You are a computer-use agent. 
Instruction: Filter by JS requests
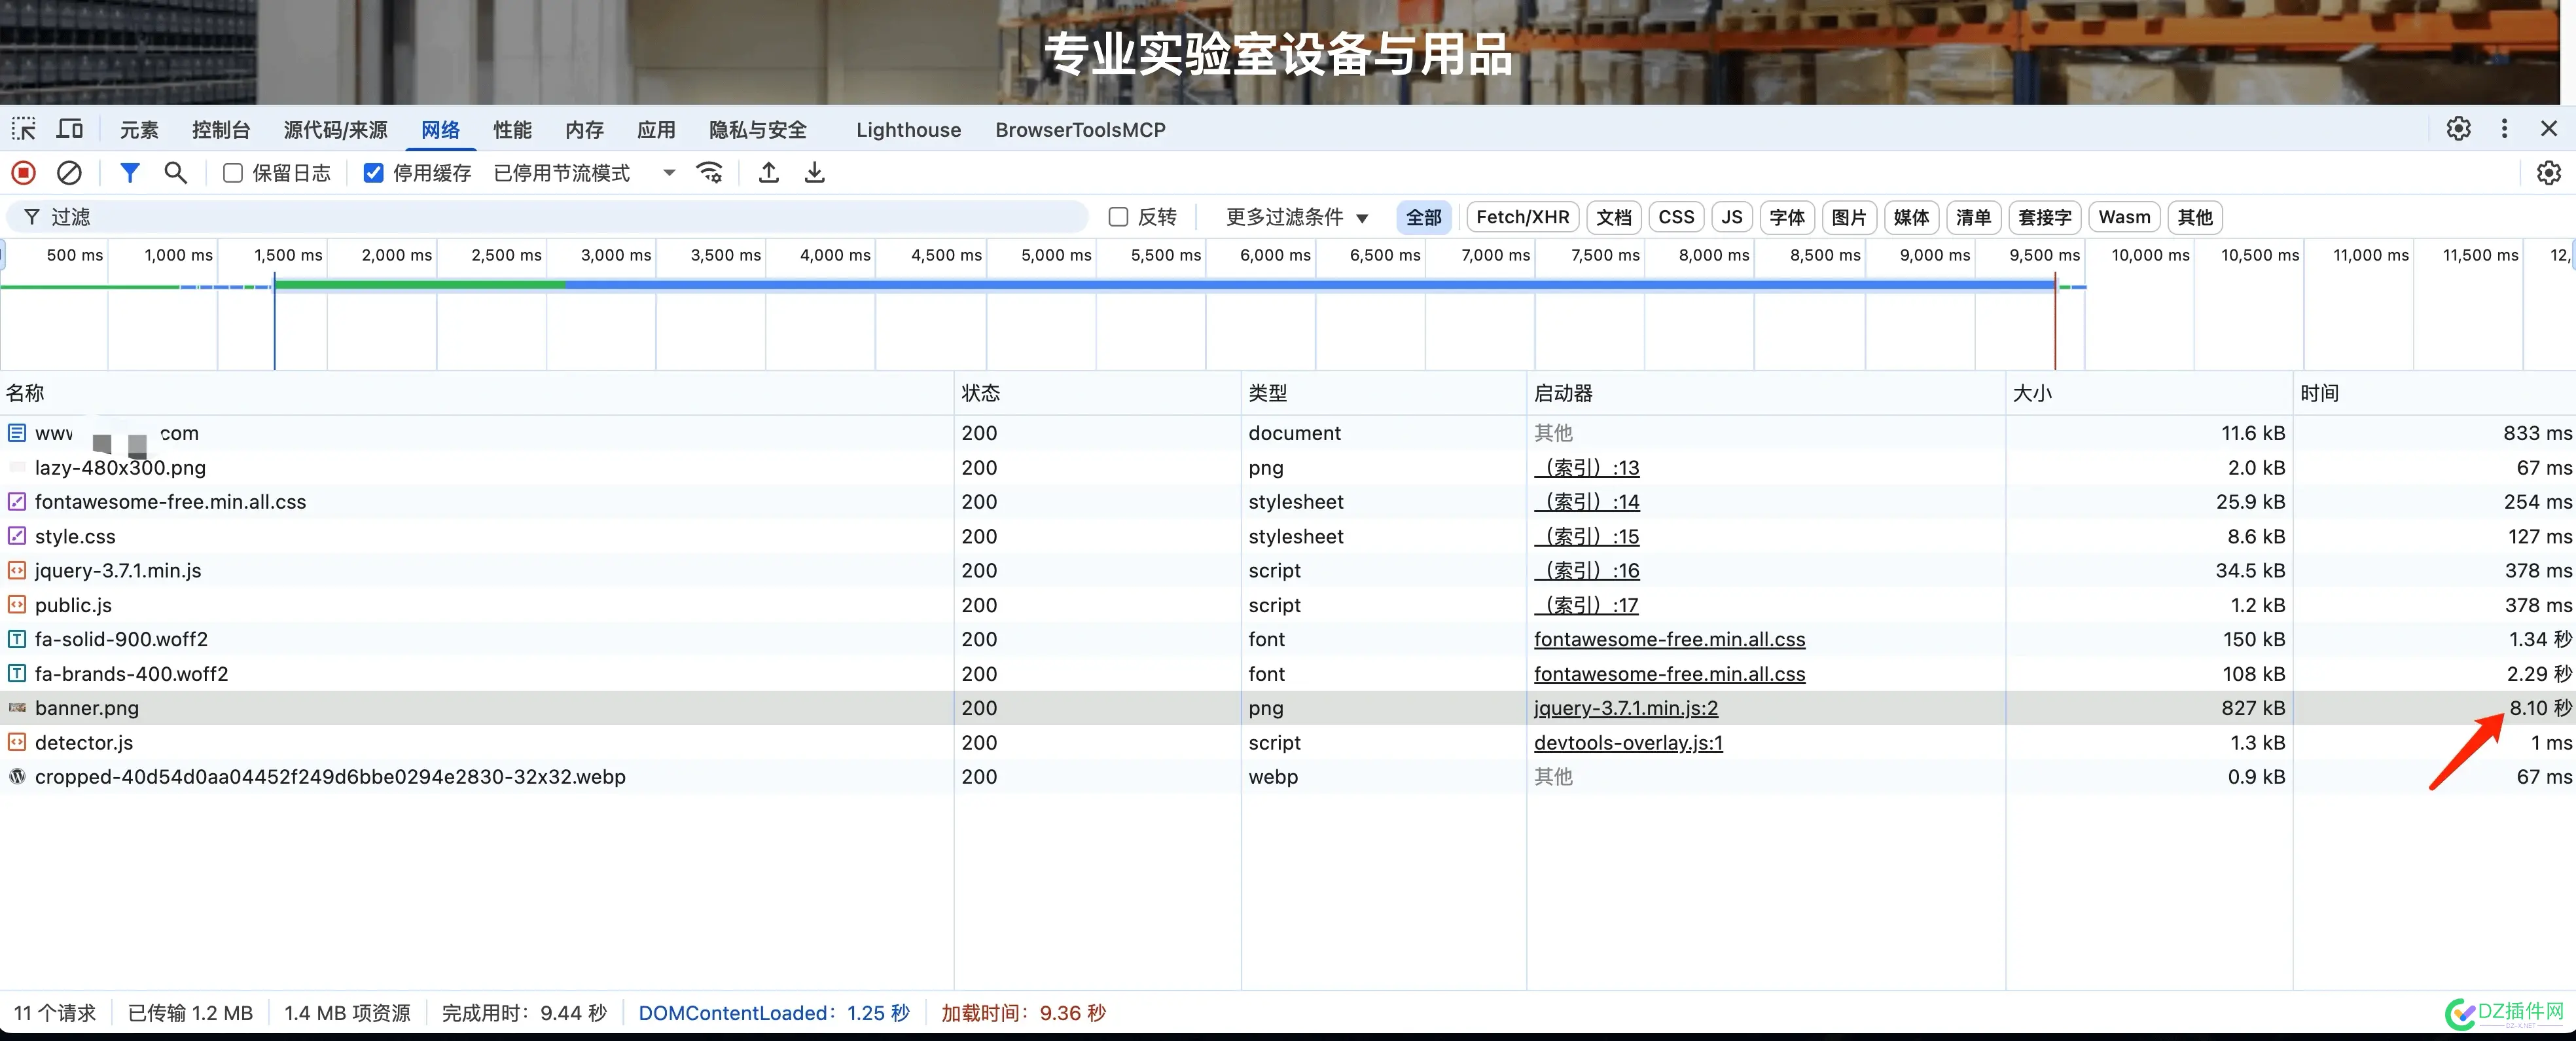[x=1732, y=217]
